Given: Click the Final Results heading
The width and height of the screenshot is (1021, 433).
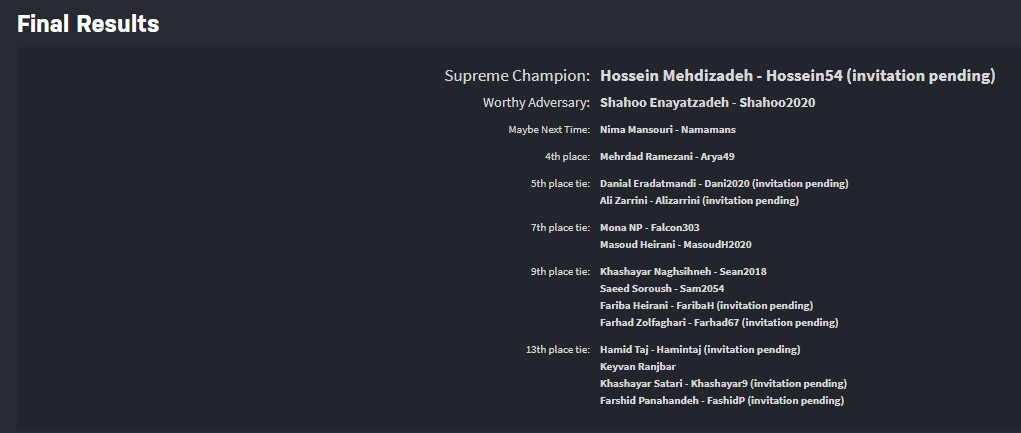Looking at the screenshot, I should (88, 24).
